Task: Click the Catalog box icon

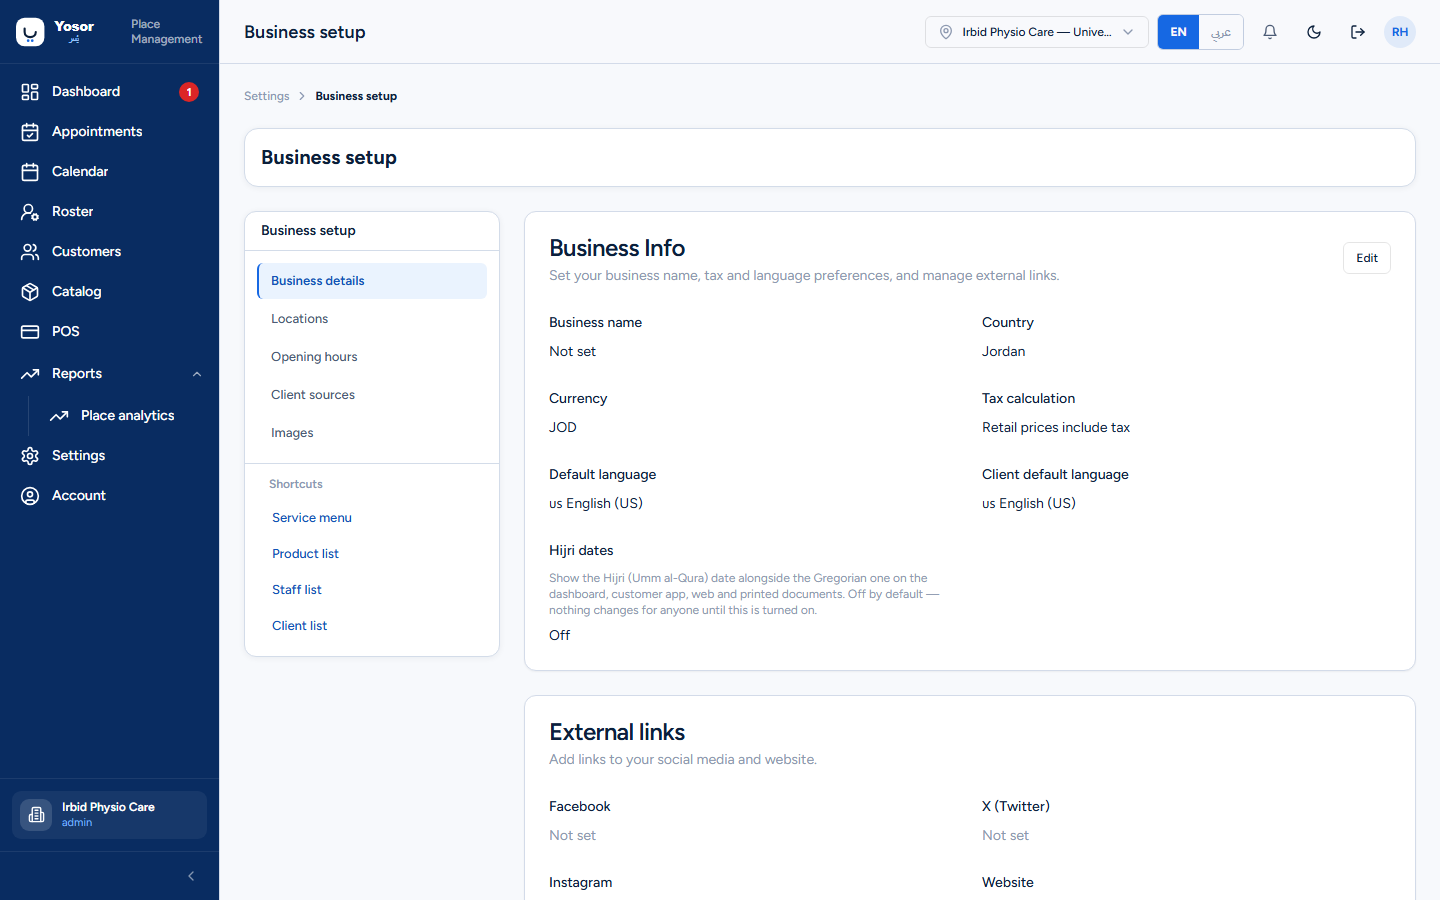Action: point(30,292)
